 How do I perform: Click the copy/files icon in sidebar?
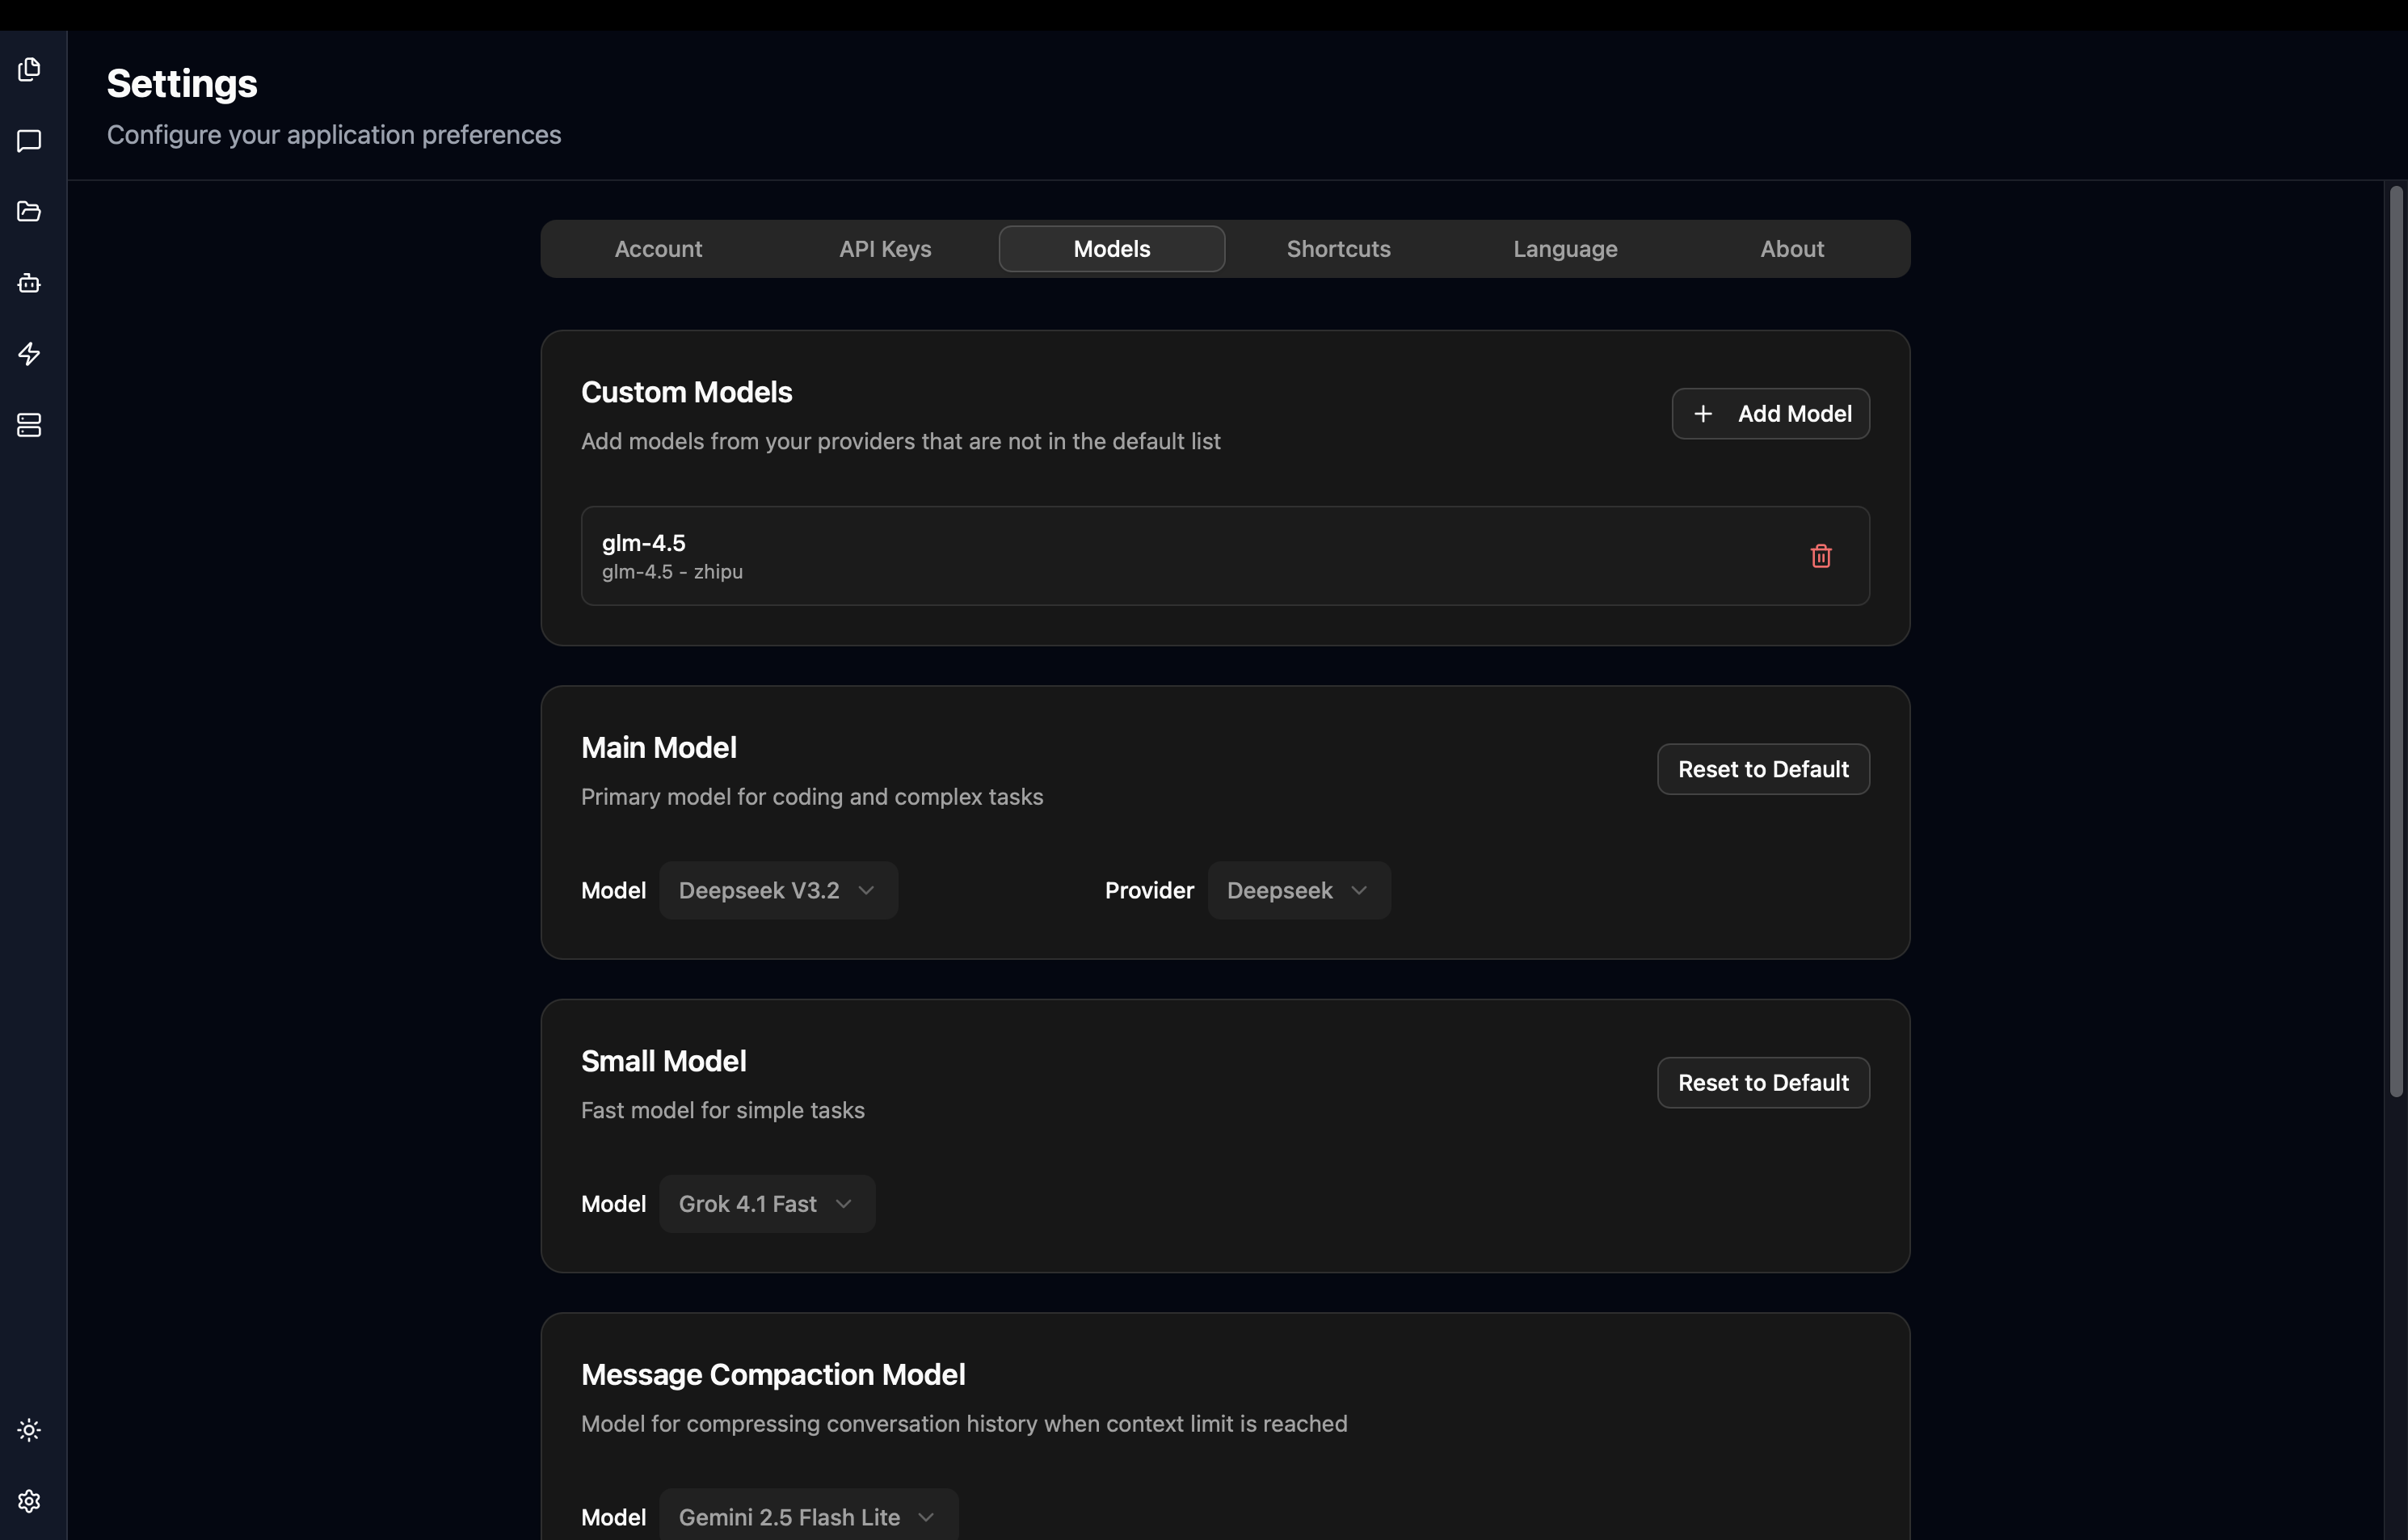tap(29, 69)
